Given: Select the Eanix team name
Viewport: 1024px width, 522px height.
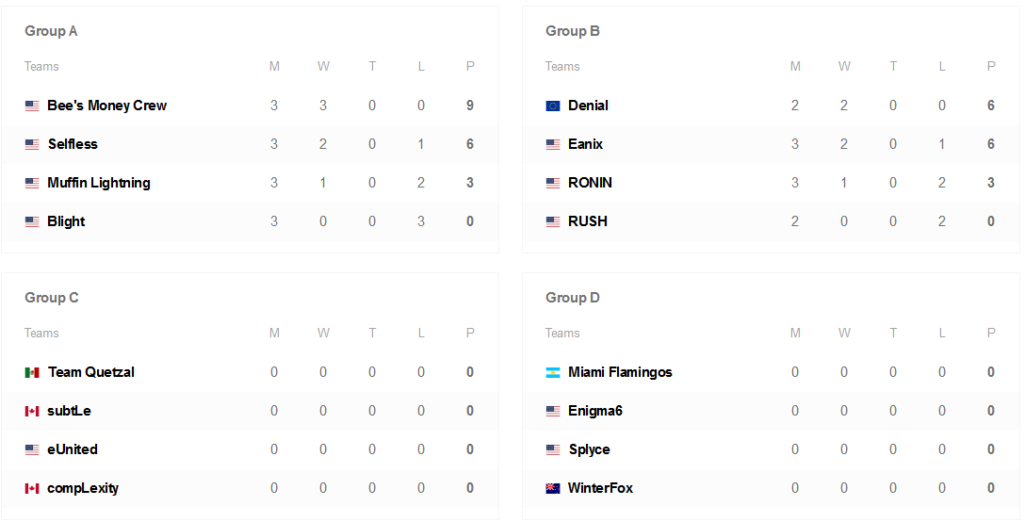Looking at the screenshot, I should tap(585, 144).
